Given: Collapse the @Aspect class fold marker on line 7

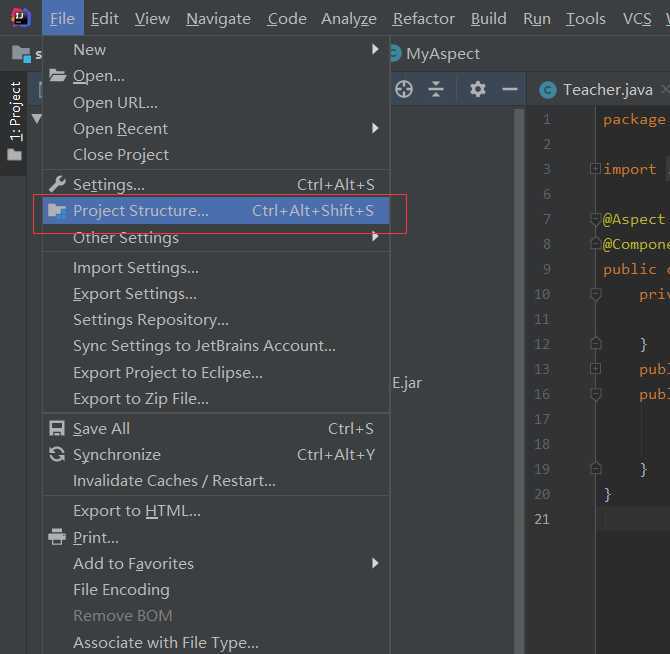Looking at the screenshot, I should 595,219.
